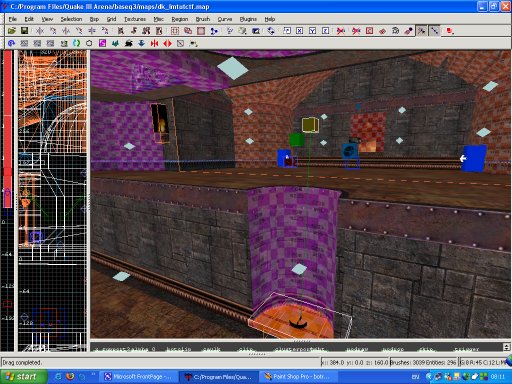Click the eyedropper-style toolbar icon
512x384 pixels.
[408, 31]
